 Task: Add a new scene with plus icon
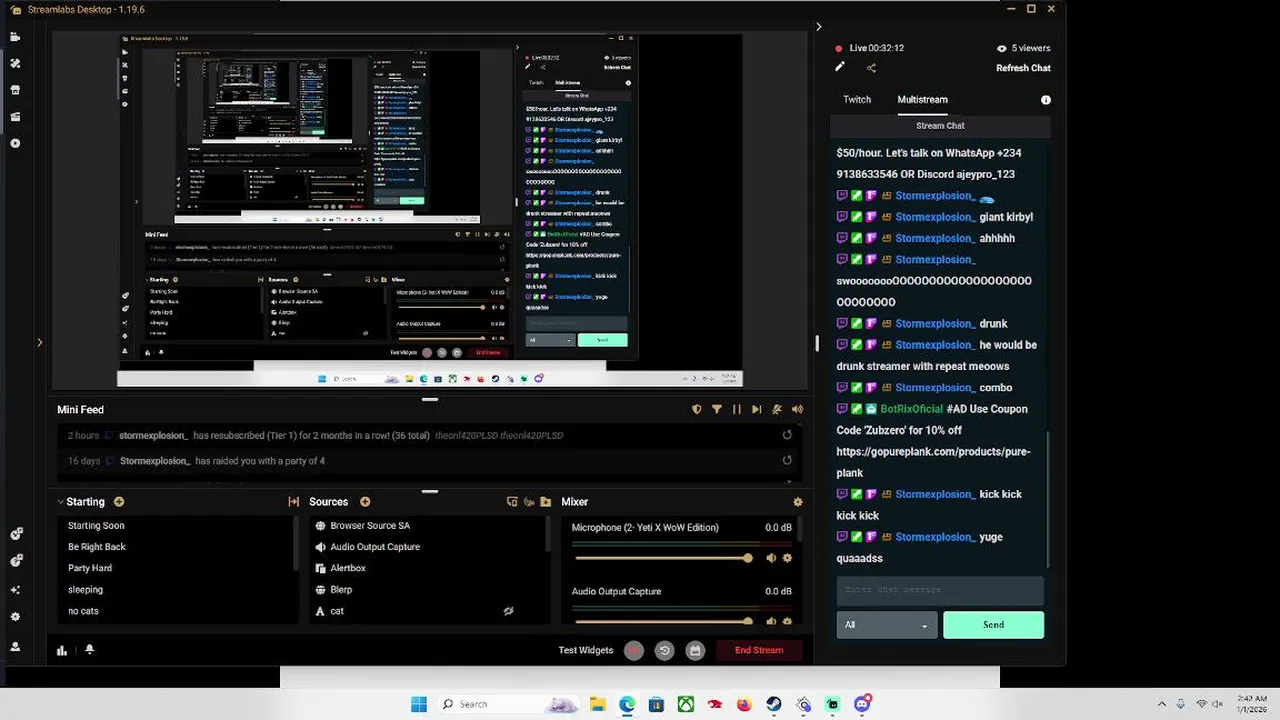point(119,502)
